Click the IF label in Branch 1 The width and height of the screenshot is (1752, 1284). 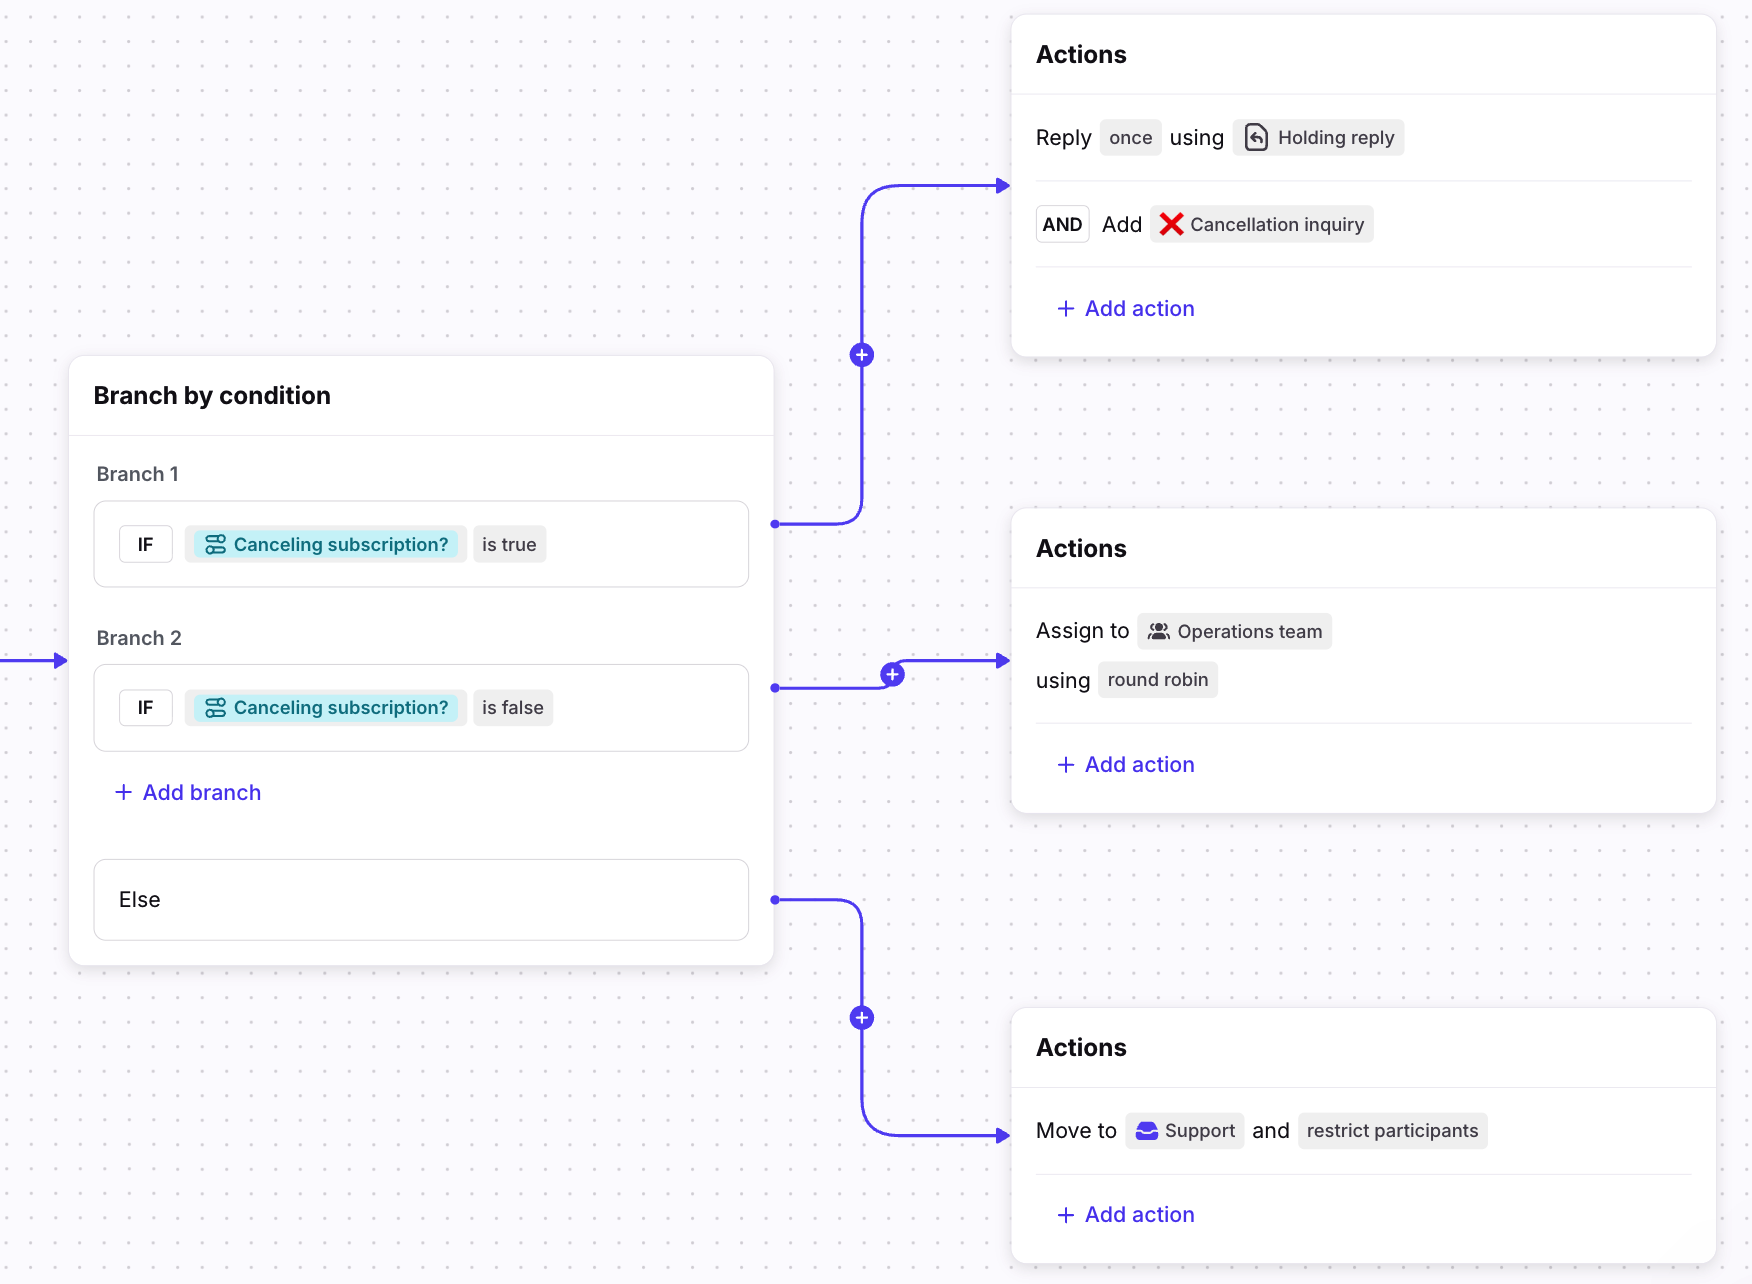point(146,545)
